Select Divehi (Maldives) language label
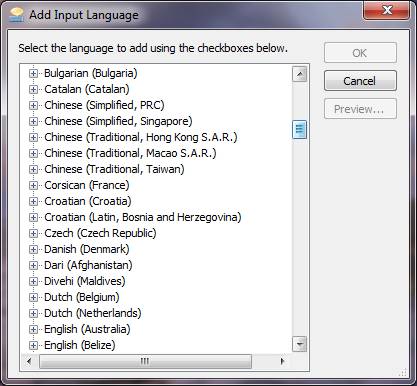Viewport: 417px width, 386px height. [x=85, y=281]
